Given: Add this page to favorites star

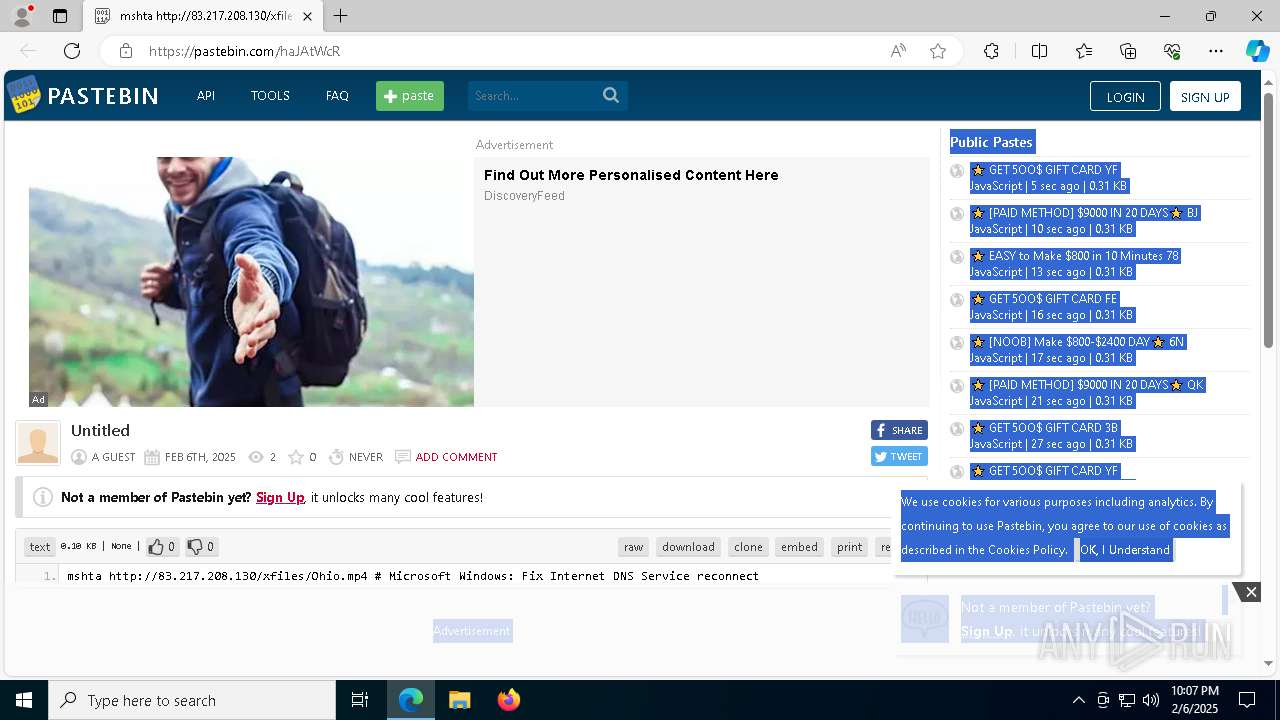Looking at the screenshot, I should 938,51.
